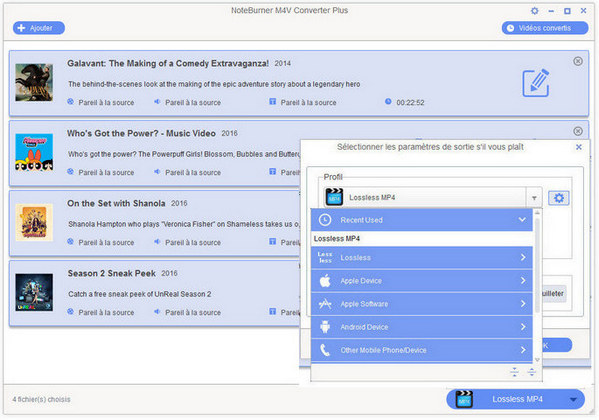The image size is (599, 420).
Task: Click the video track icon for Season 2 Sneak Peek
Action: click(x=70, y=311)
